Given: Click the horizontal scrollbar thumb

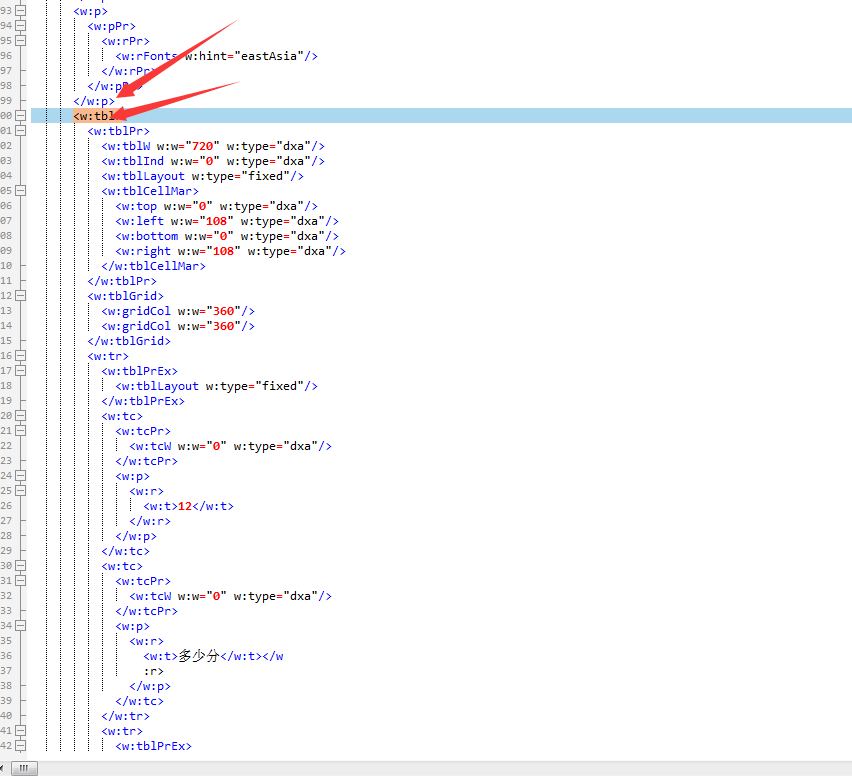Looking at the screenshot, I should [x=23, y=768].
